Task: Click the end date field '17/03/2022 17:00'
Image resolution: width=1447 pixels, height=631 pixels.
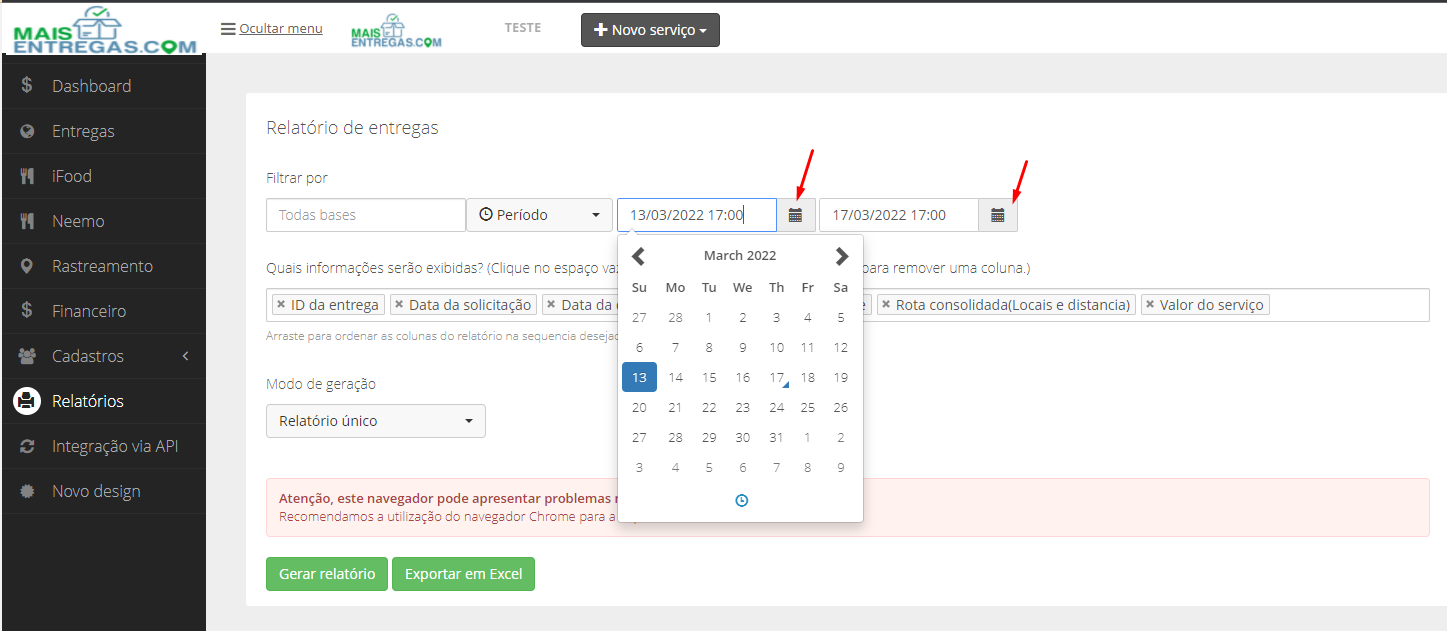Action: 899,215
